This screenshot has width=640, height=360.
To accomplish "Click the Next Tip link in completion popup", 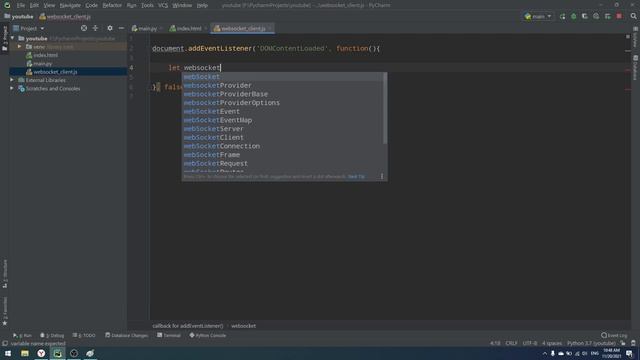I will tap(356, 176).
